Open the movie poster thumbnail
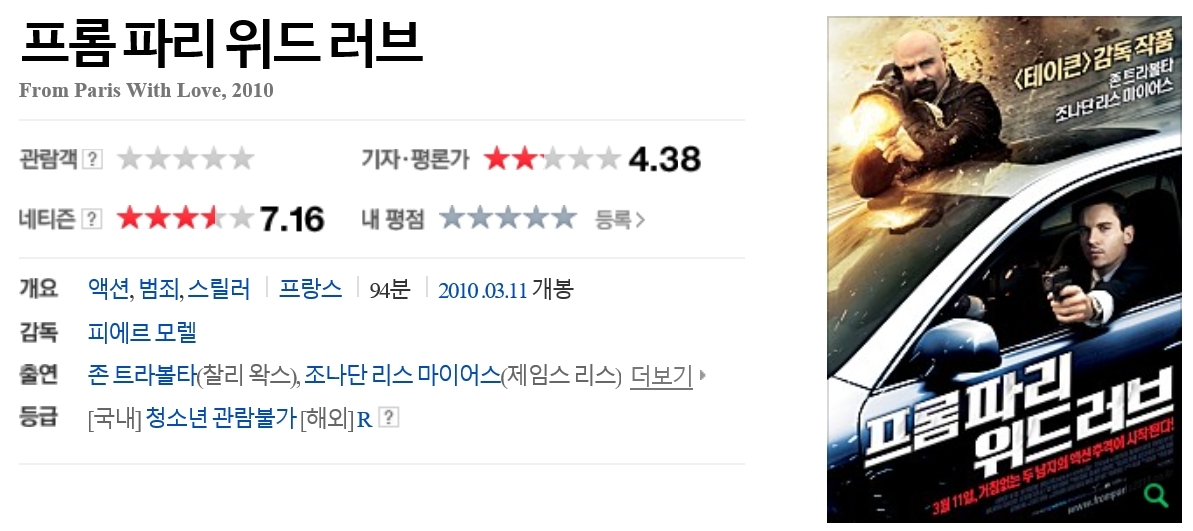Image resolution: width=1193 pixels, height=531 pixels. (x=1004, y=269)
